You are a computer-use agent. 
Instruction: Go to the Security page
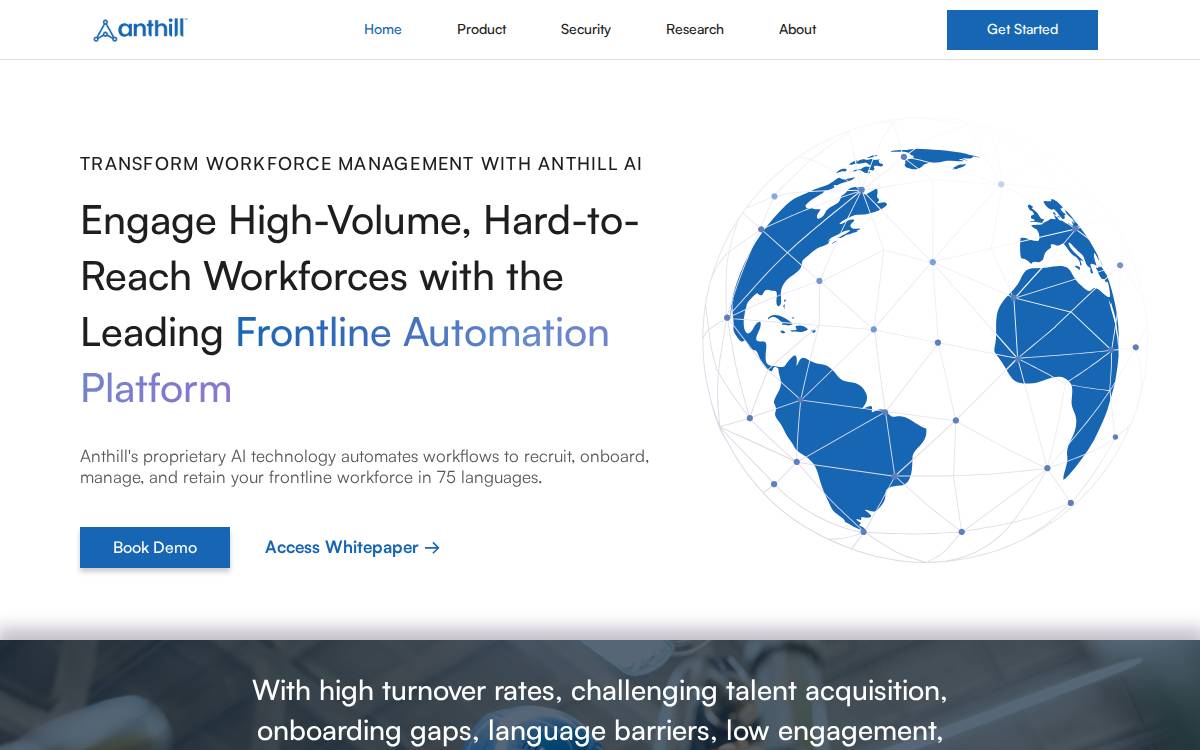pyautogui.click(x=586, y=29)
